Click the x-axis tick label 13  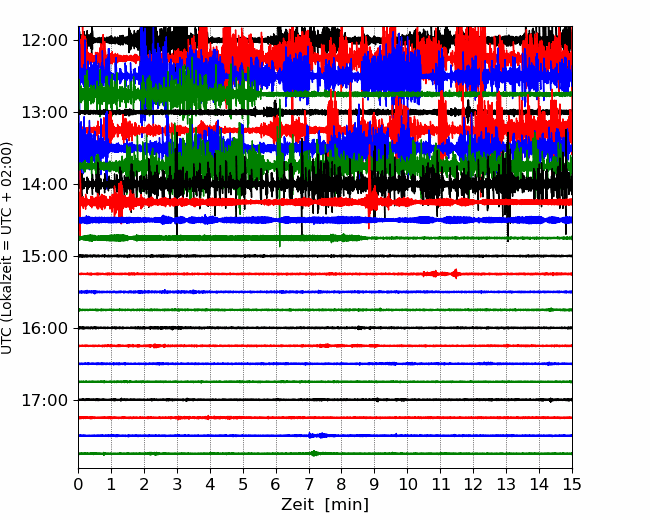pos(507,484)
